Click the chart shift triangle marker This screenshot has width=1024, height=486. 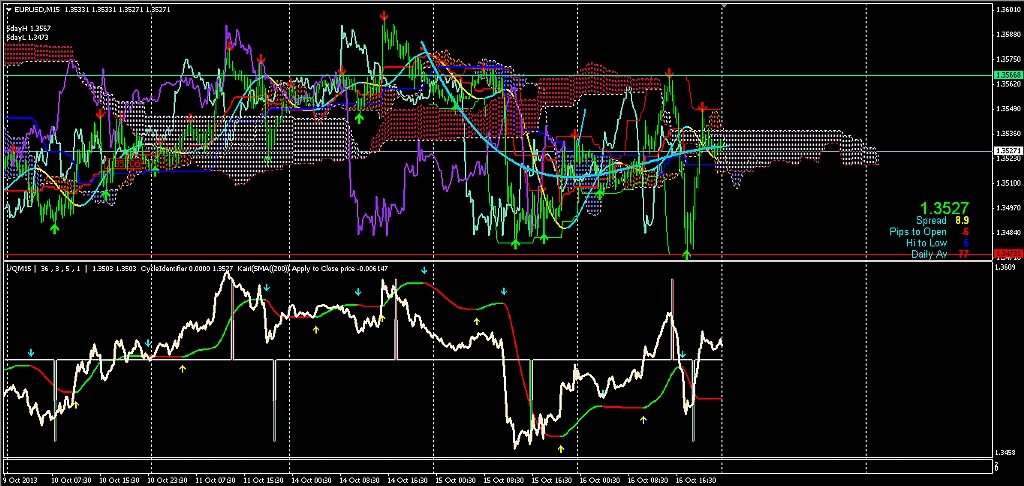click(722, 5)
